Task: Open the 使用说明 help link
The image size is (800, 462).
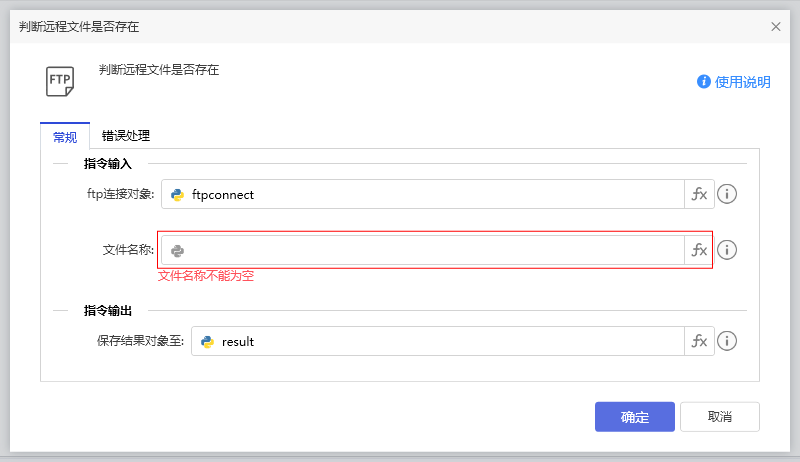Action: click(x=743, y=82)
